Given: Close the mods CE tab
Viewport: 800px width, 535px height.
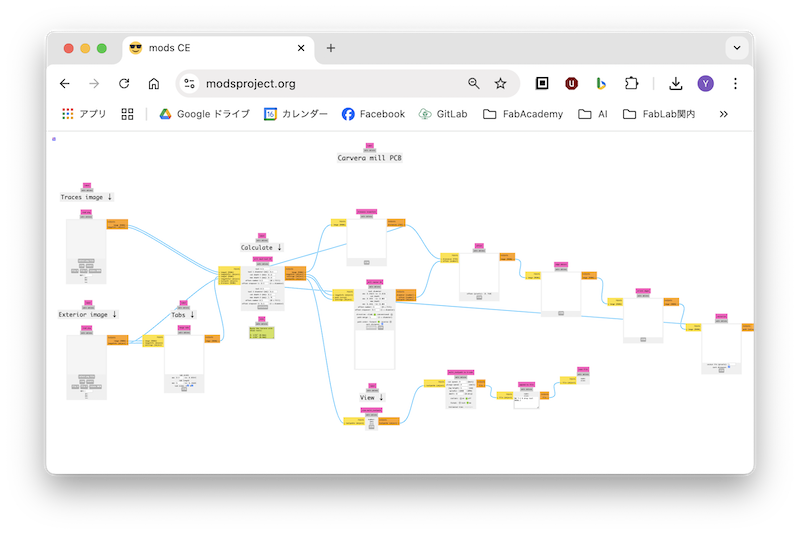Looking at the screenshot, I should click(301, 48).
